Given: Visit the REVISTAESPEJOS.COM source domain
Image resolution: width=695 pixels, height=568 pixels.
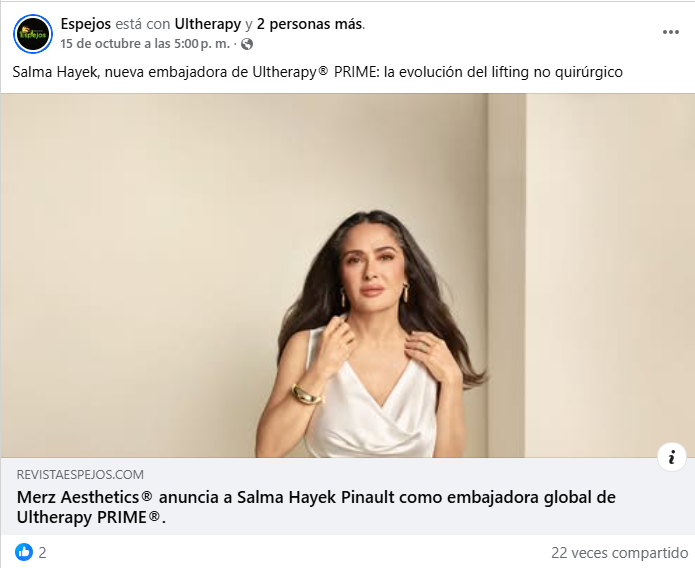Looking at the screenshot, I should pyautogui.click(x=80, y=474).
